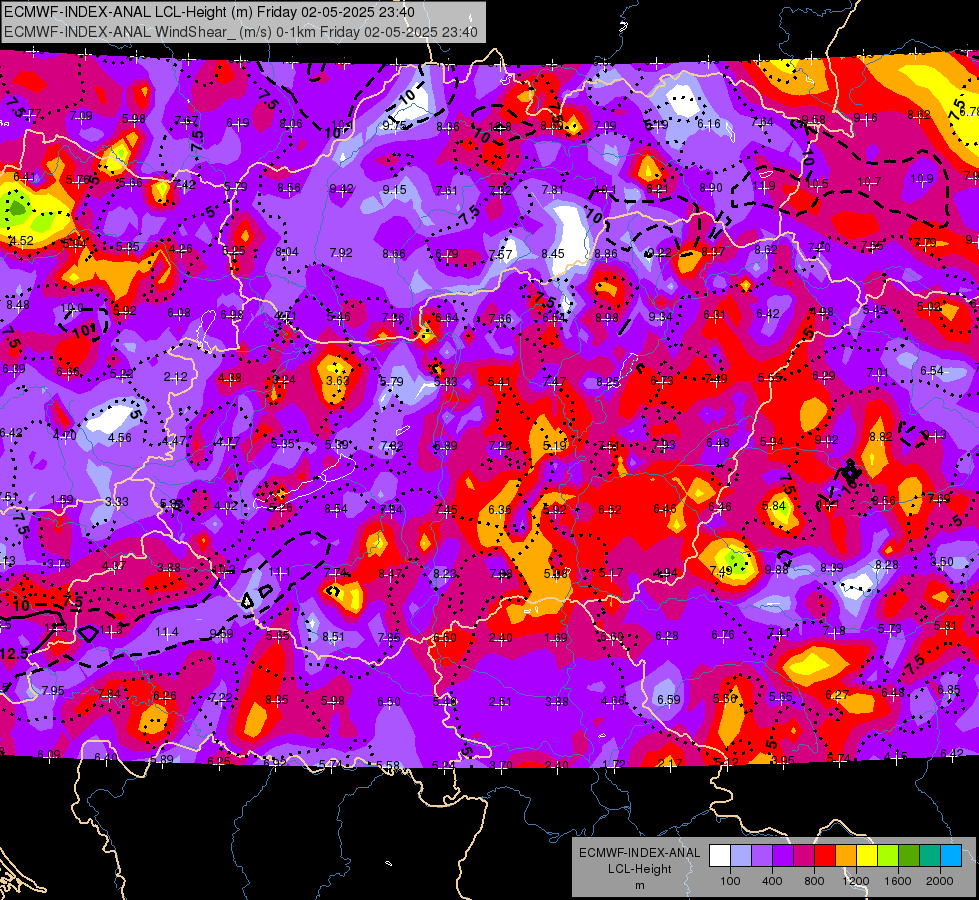Screen dimensions: 979x900
Task: Select the white legend color swatch
Action: coord(719,856)
